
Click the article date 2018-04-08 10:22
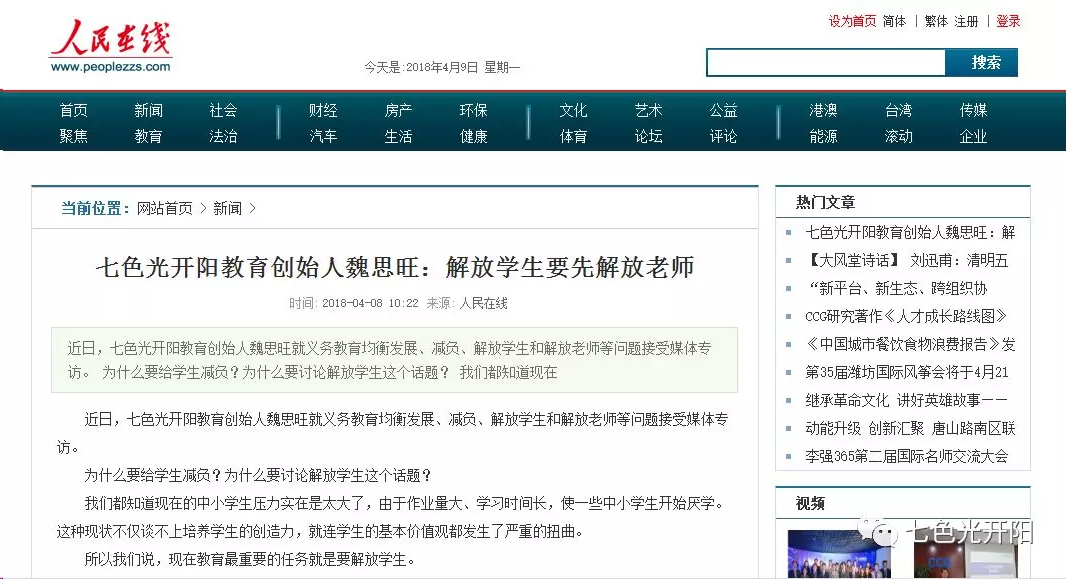point(371,303)
